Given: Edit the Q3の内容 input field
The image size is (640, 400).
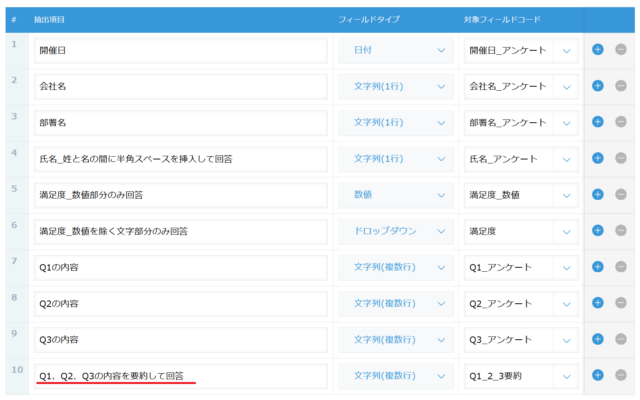Looking at the screenshot, I should [181, 340].
